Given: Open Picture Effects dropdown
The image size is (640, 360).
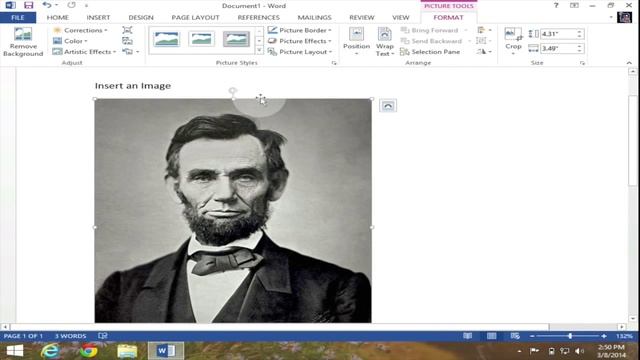Looking at the screenshot, I should (x=300, y=41).
